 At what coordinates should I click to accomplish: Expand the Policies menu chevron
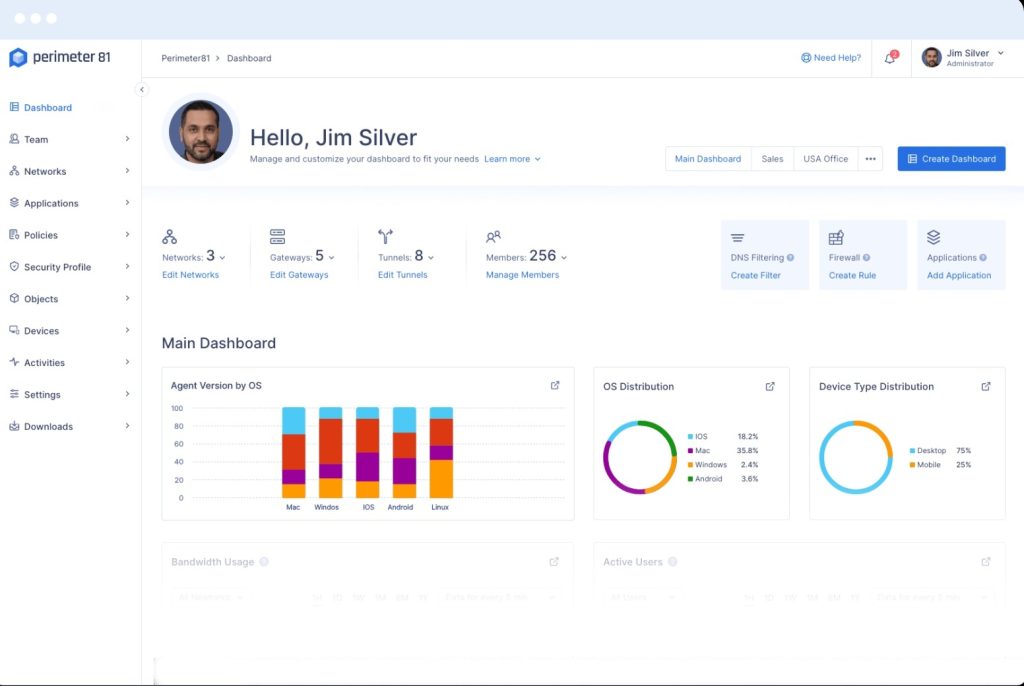127,235
